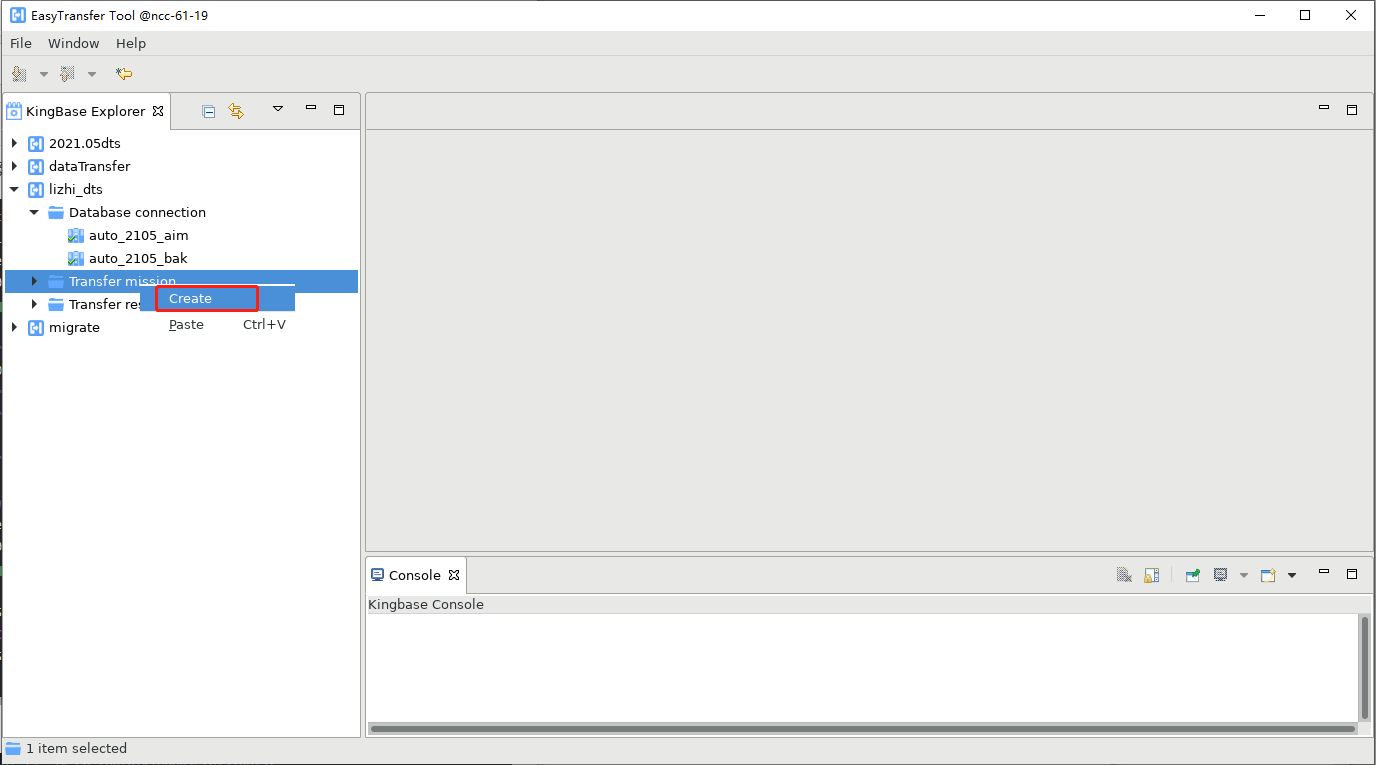Select the Console tab
The width and height of the screenshot is (1376, 765).
tap(415, 575)
